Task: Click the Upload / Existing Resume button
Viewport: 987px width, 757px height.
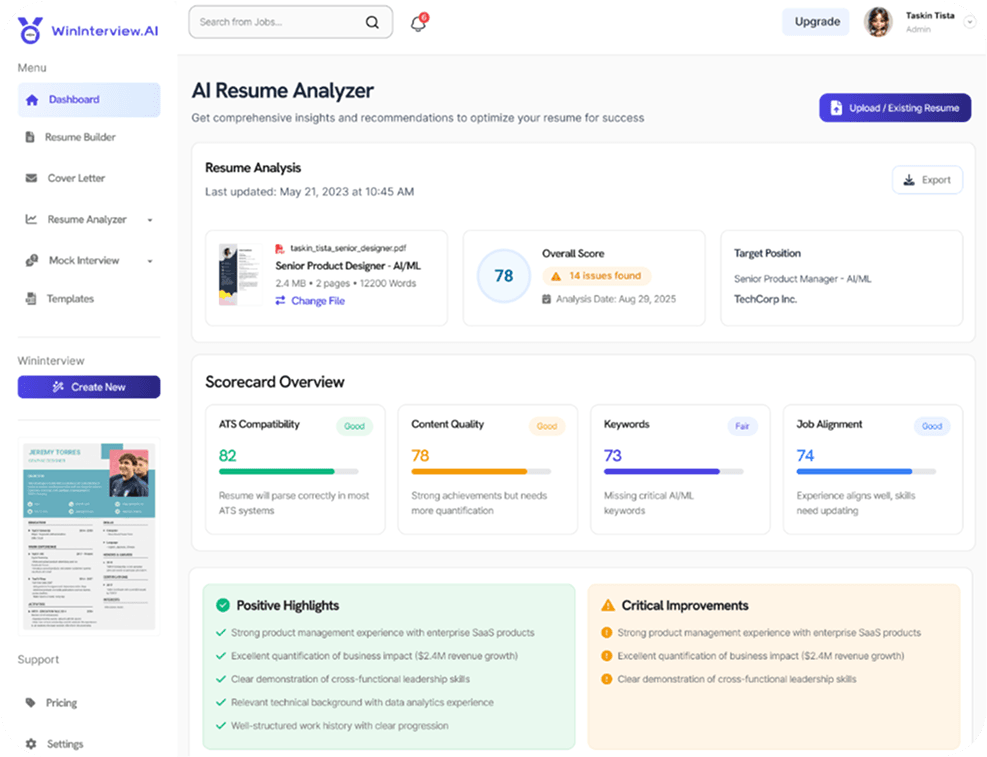Action: pos(894,108)
